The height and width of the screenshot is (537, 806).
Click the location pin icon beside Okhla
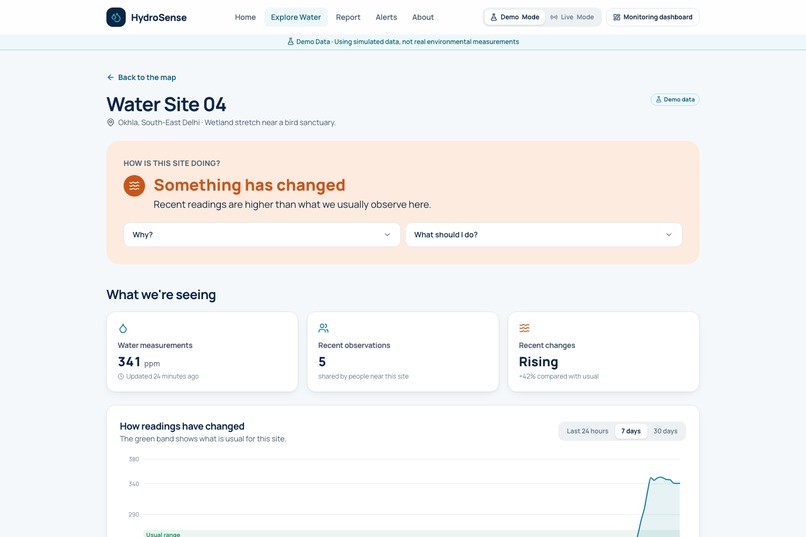pos(110,122)
